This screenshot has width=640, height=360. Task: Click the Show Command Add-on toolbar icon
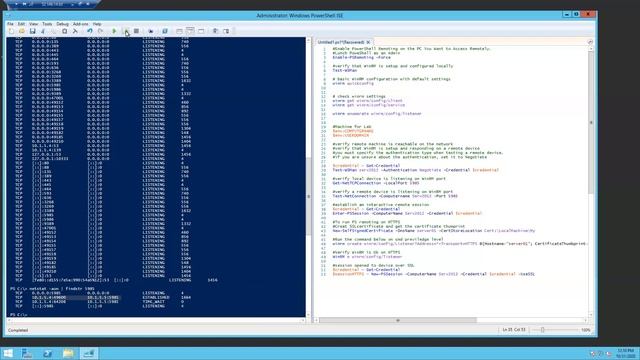(226, 31)
